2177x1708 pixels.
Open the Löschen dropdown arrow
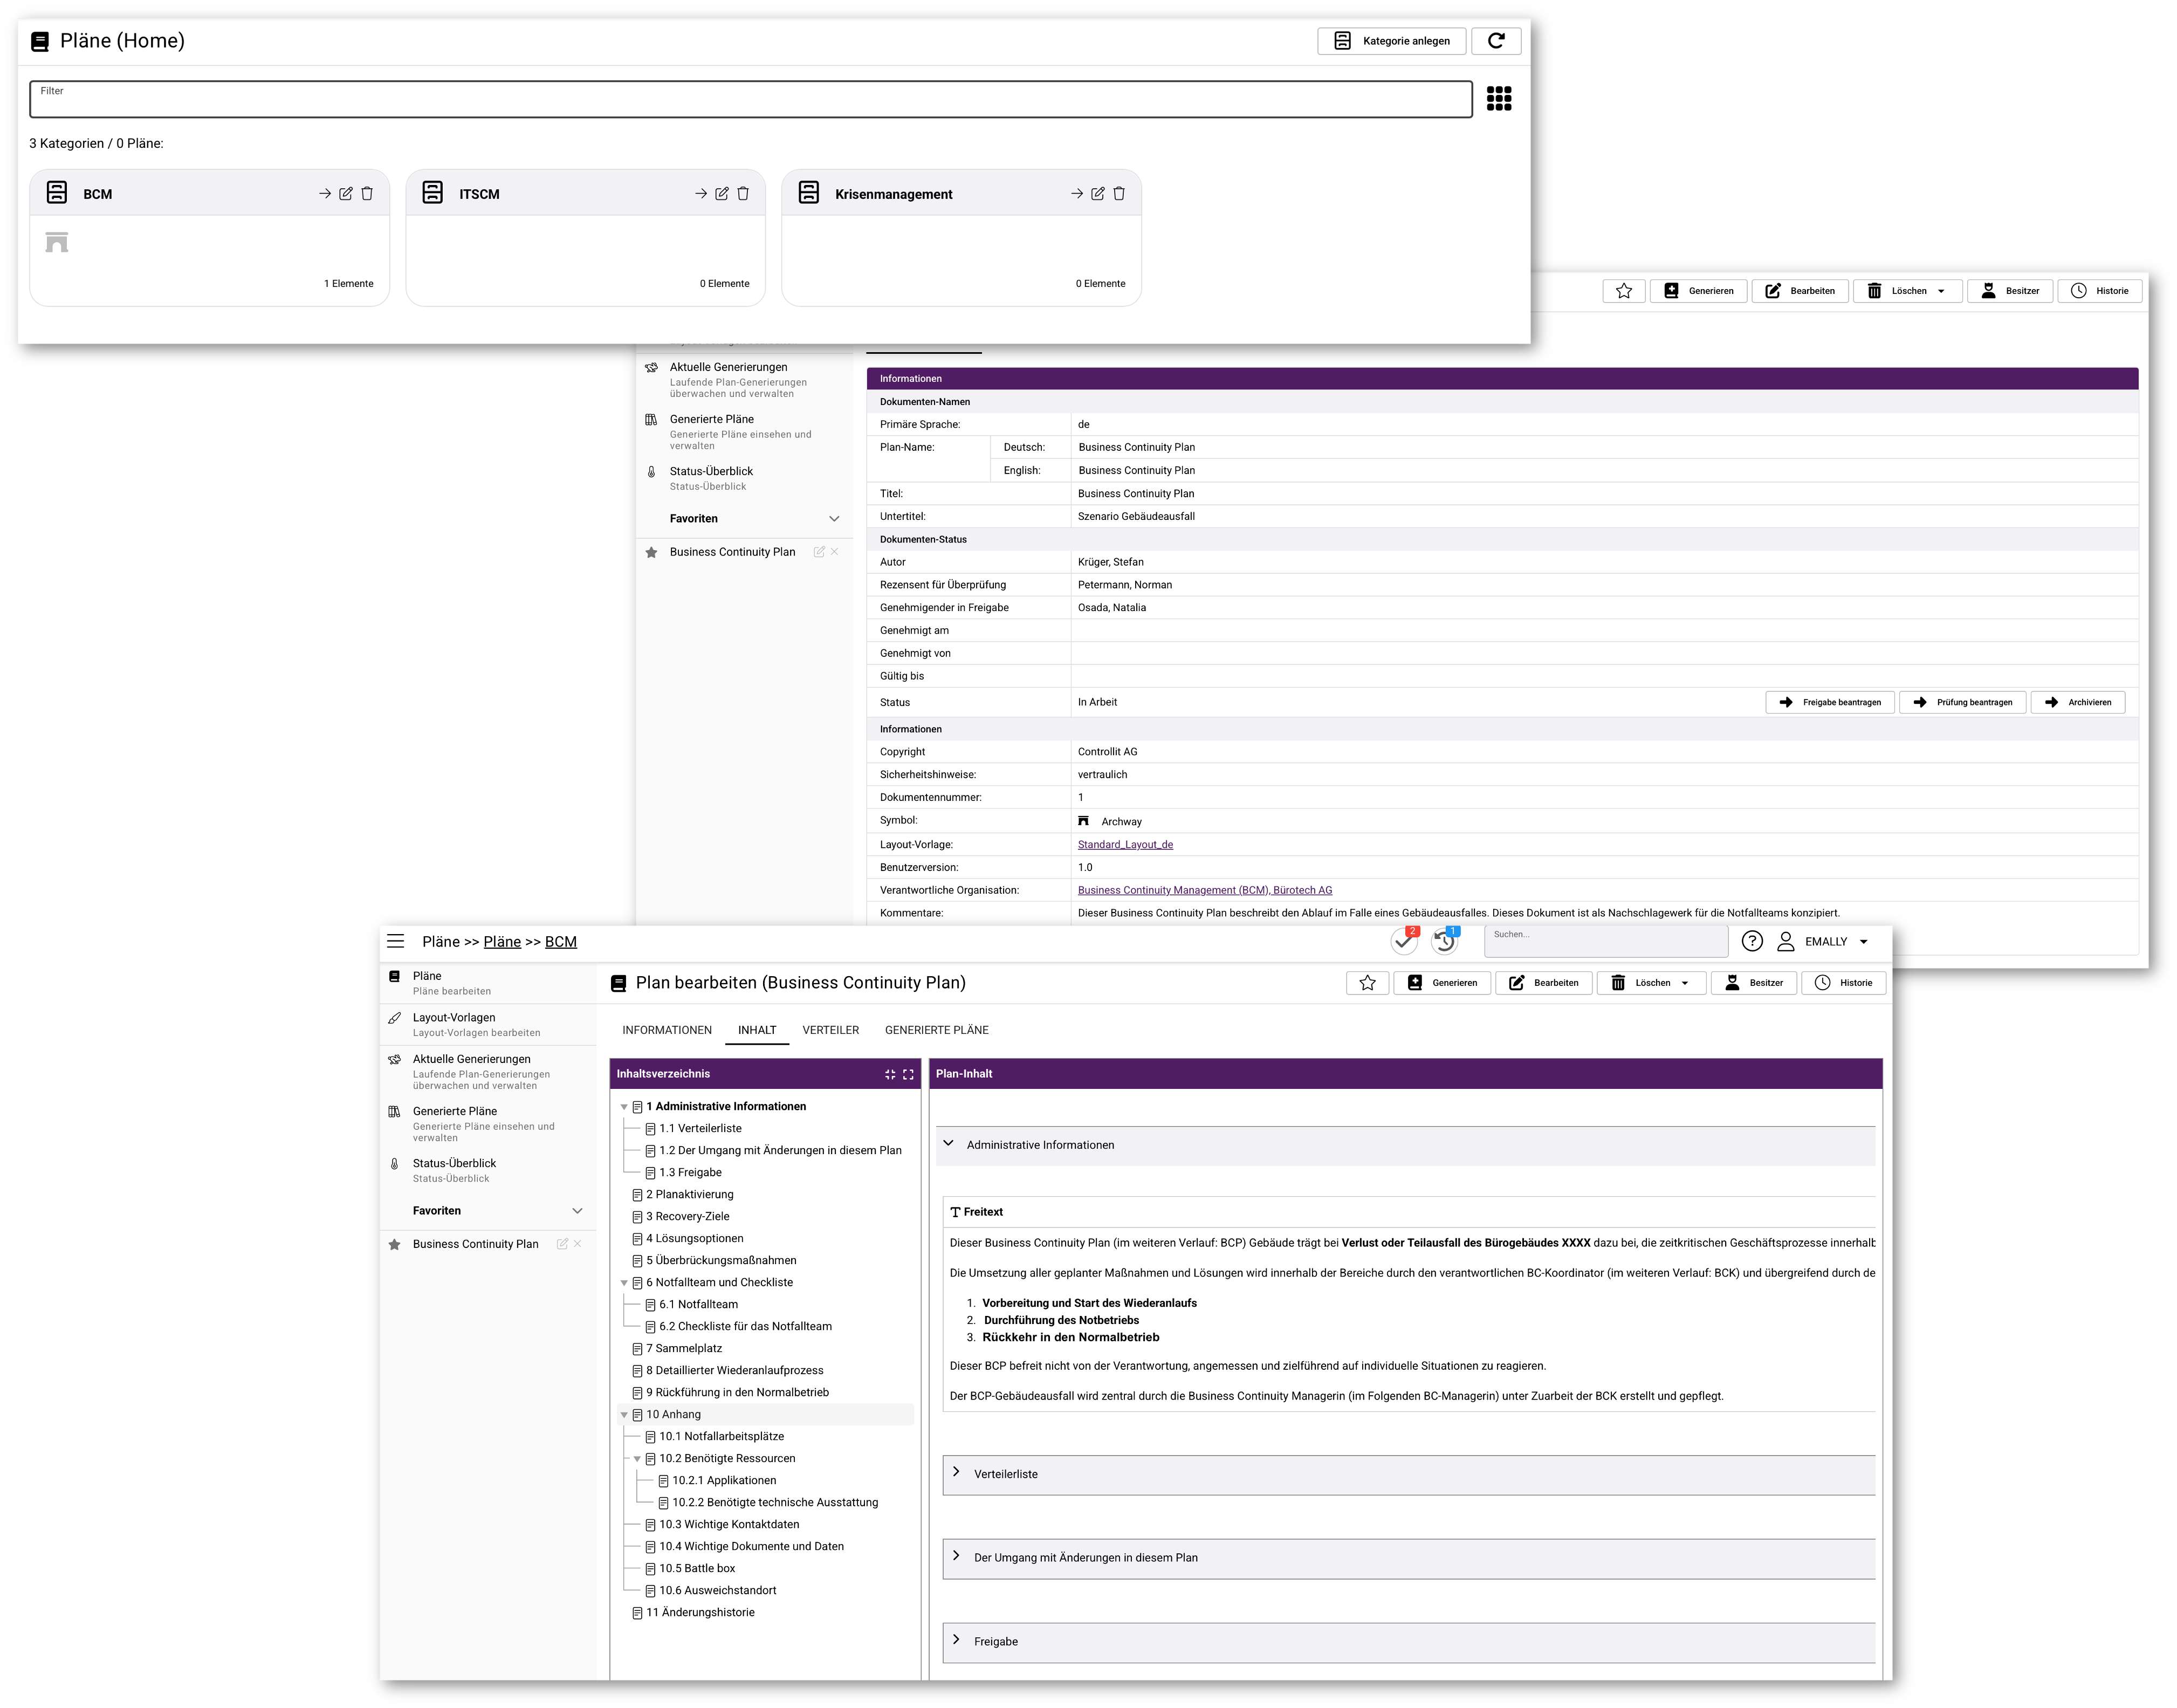[x=1685, y=983]
